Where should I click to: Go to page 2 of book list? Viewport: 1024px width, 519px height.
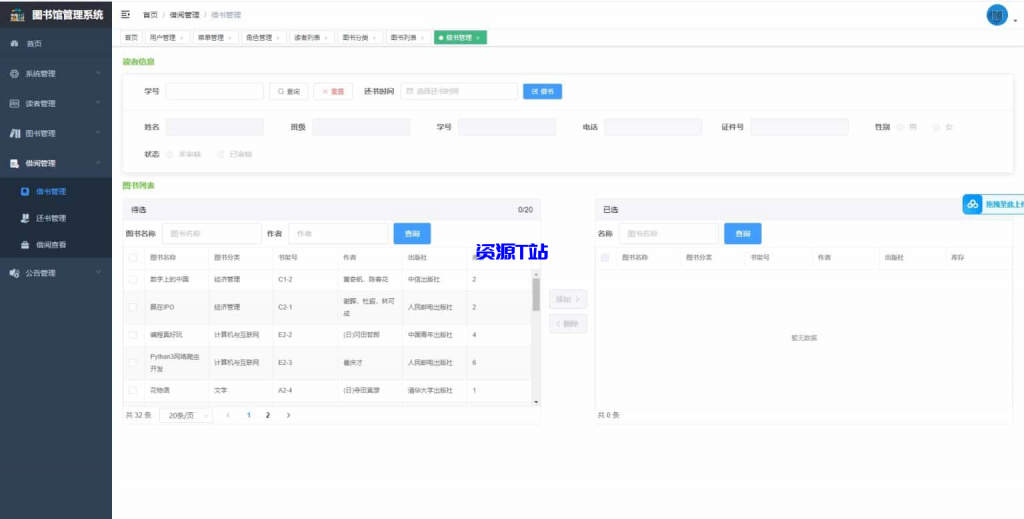[x=268, y=415]
